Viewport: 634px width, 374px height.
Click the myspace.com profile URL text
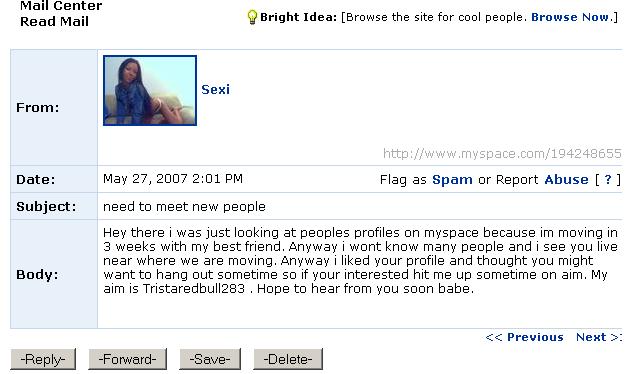coord(502,154)
